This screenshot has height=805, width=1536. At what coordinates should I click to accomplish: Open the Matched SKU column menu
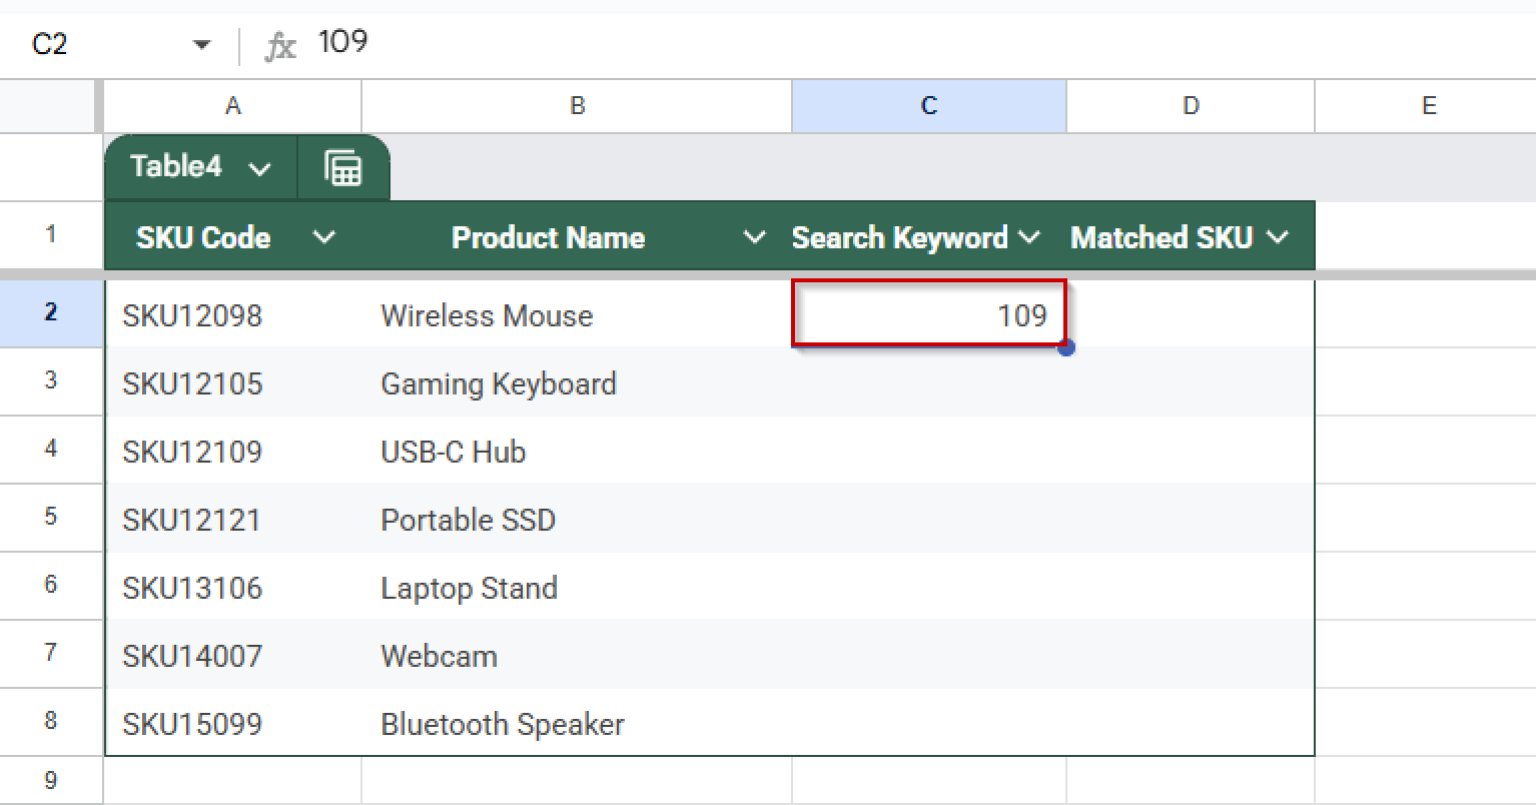(1278, 237)
